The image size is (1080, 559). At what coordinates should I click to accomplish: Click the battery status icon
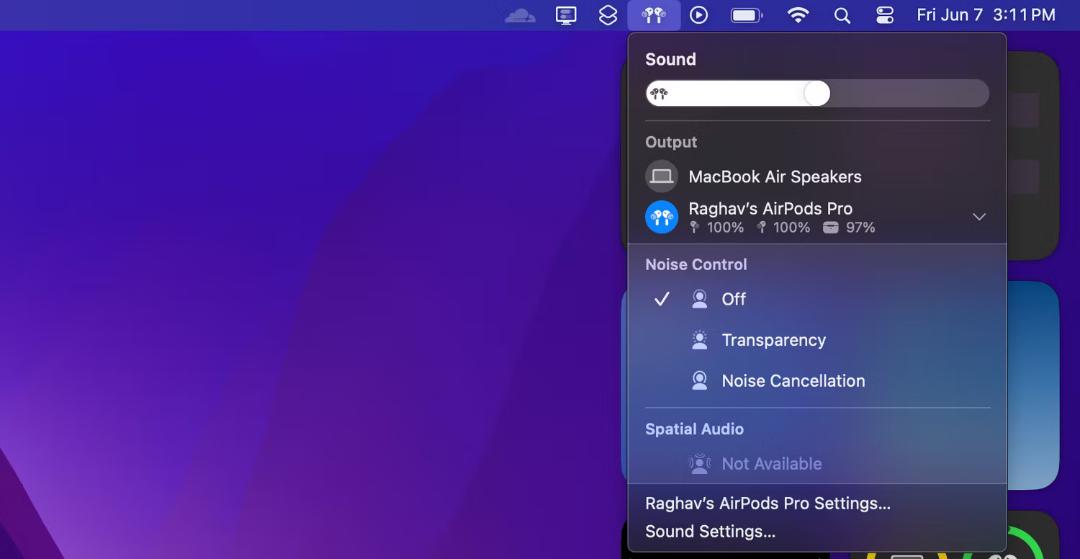coord(747,15)
